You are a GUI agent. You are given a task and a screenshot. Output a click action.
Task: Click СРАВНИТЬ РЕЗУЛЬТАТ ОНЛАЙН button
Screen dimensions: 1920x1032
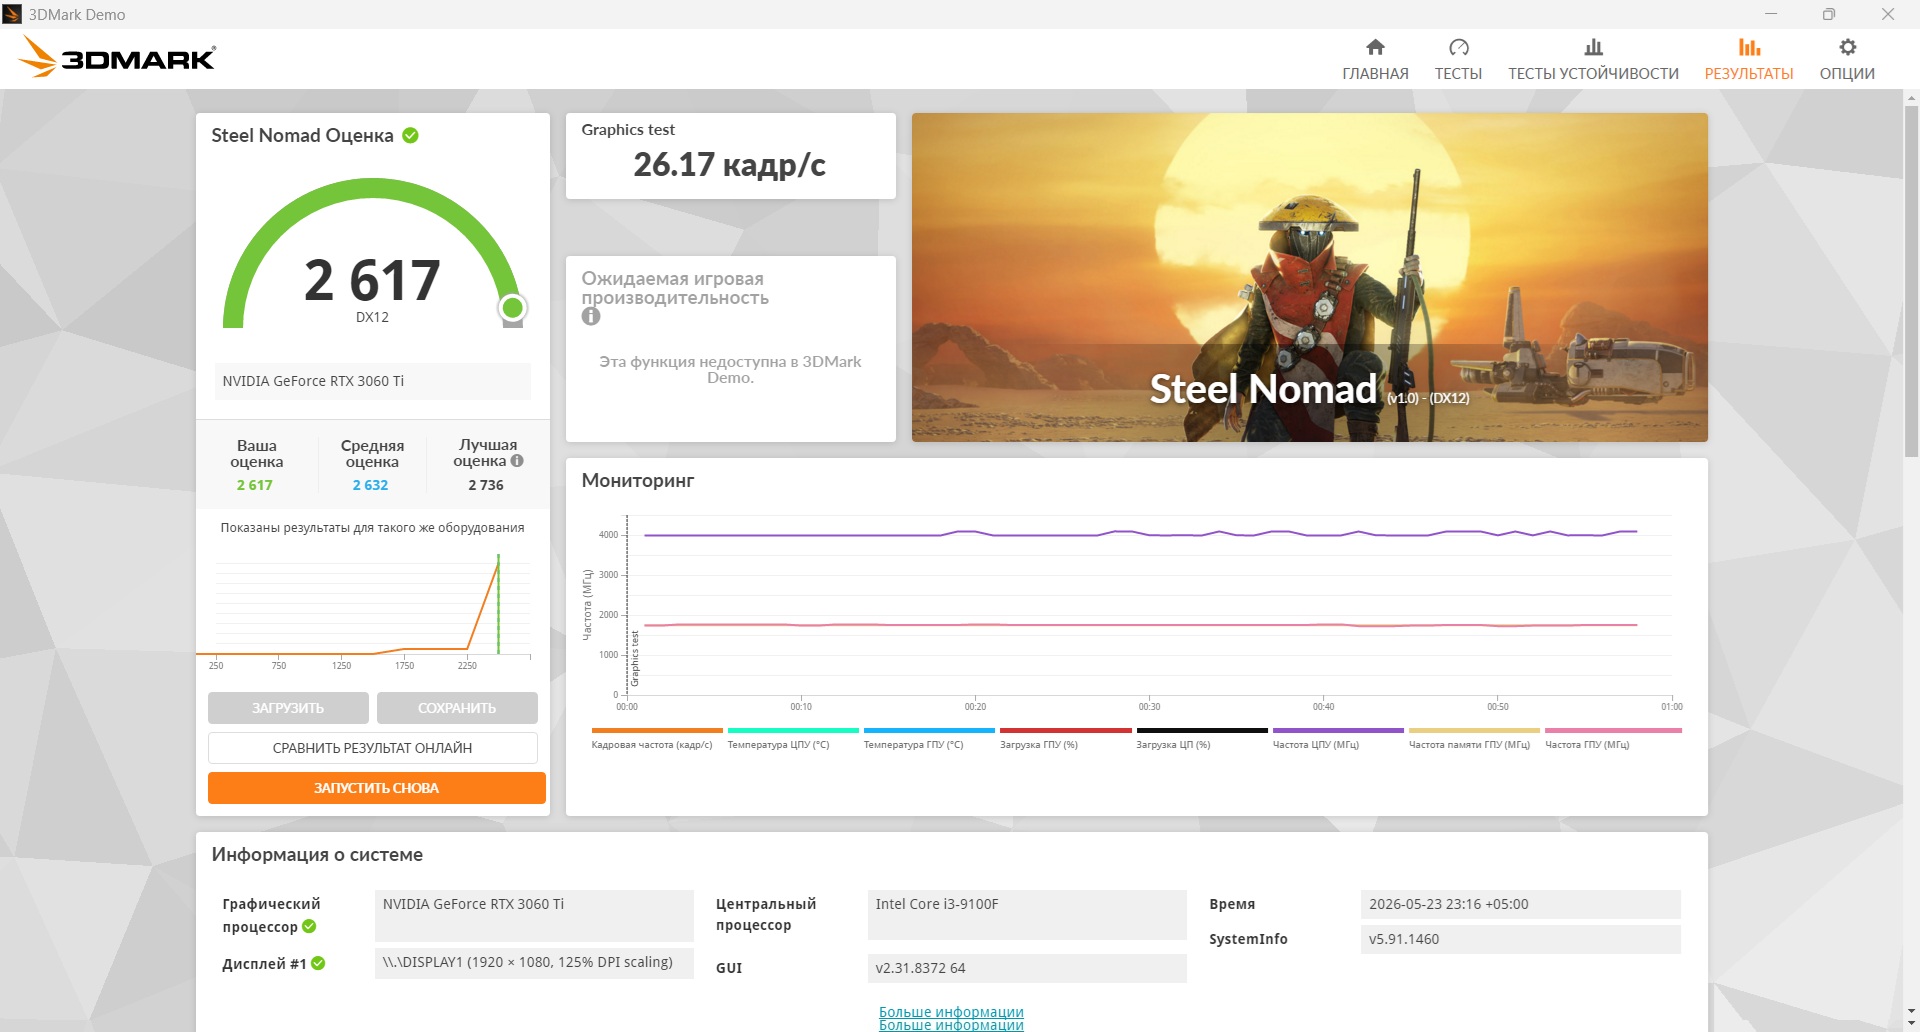click(x=373, y=748)
